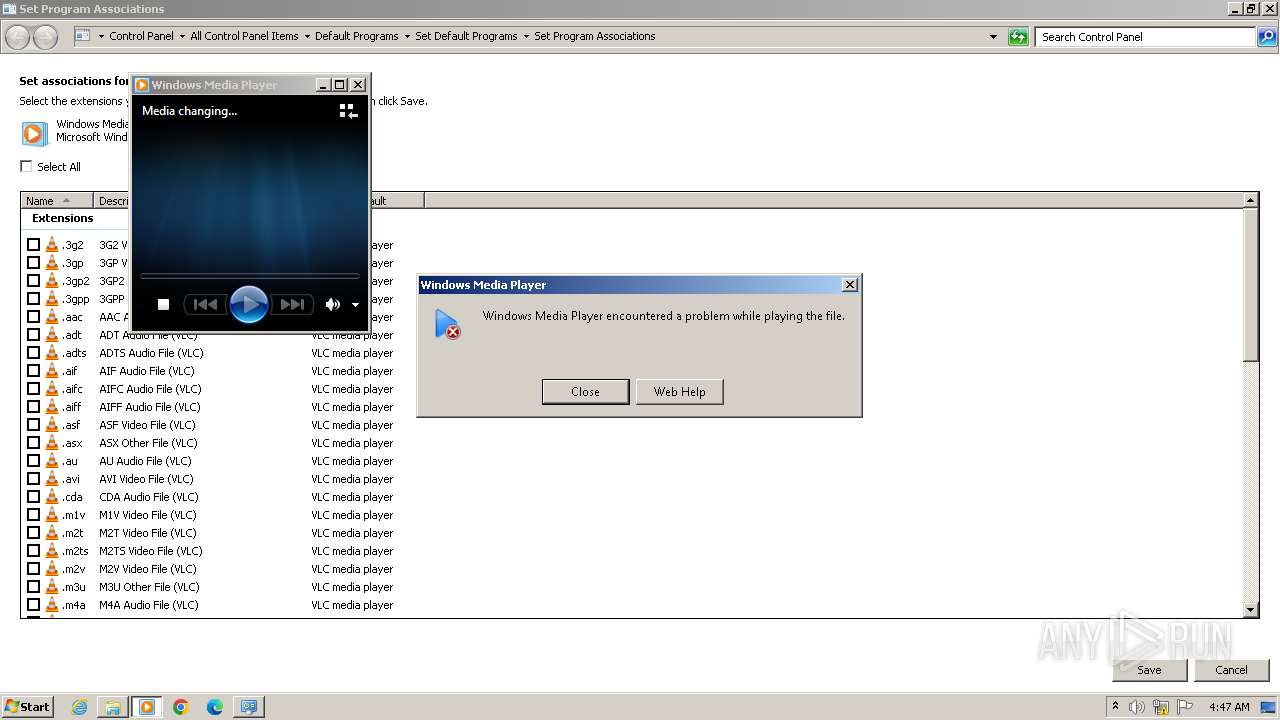Open address bar history dropdown
Screen dimensions: 1280x720
(x=993, y=37)
